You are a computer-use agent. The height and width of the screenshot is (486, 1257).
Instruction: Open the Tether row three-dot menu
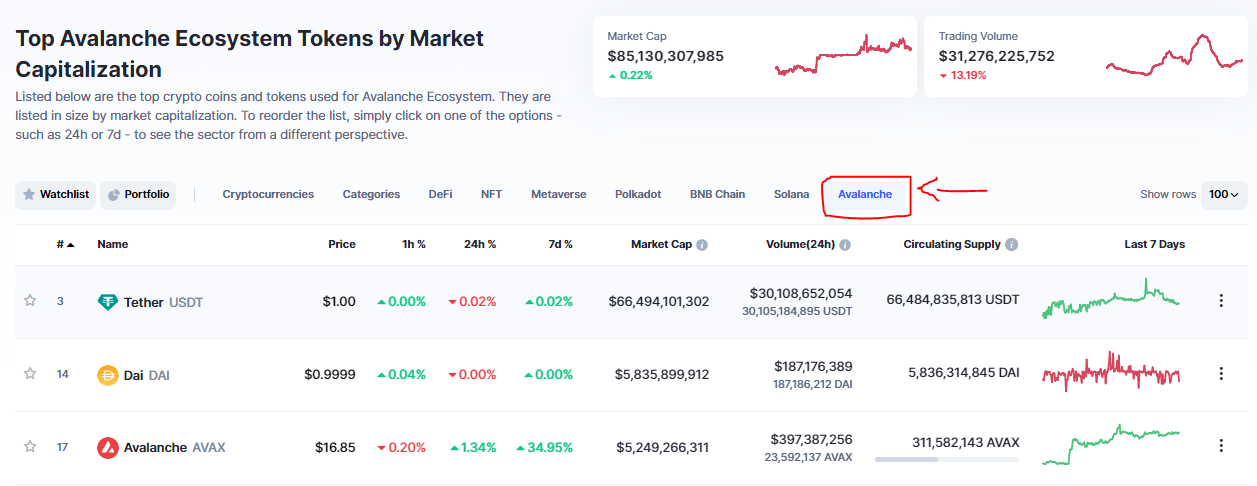point(1220,301)
